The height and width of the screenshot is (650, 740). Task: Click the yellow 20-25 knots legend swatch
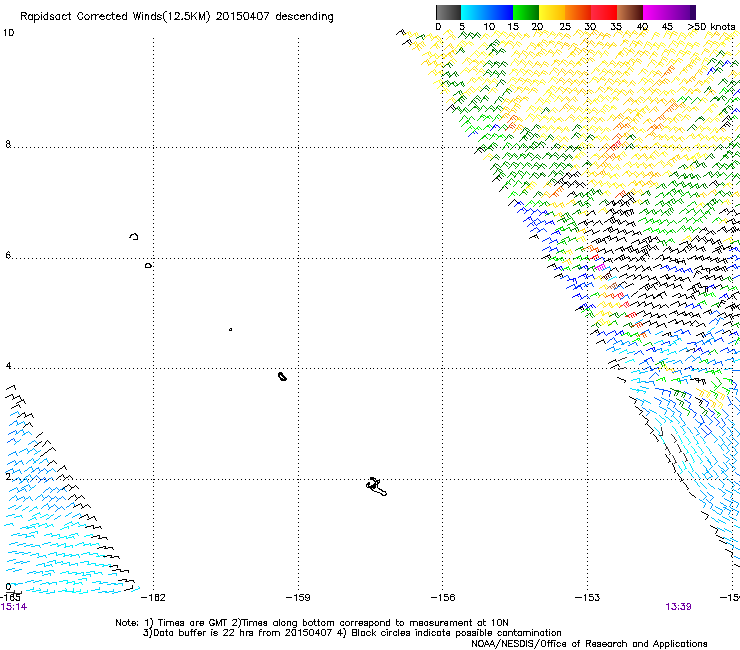point(552,12)
